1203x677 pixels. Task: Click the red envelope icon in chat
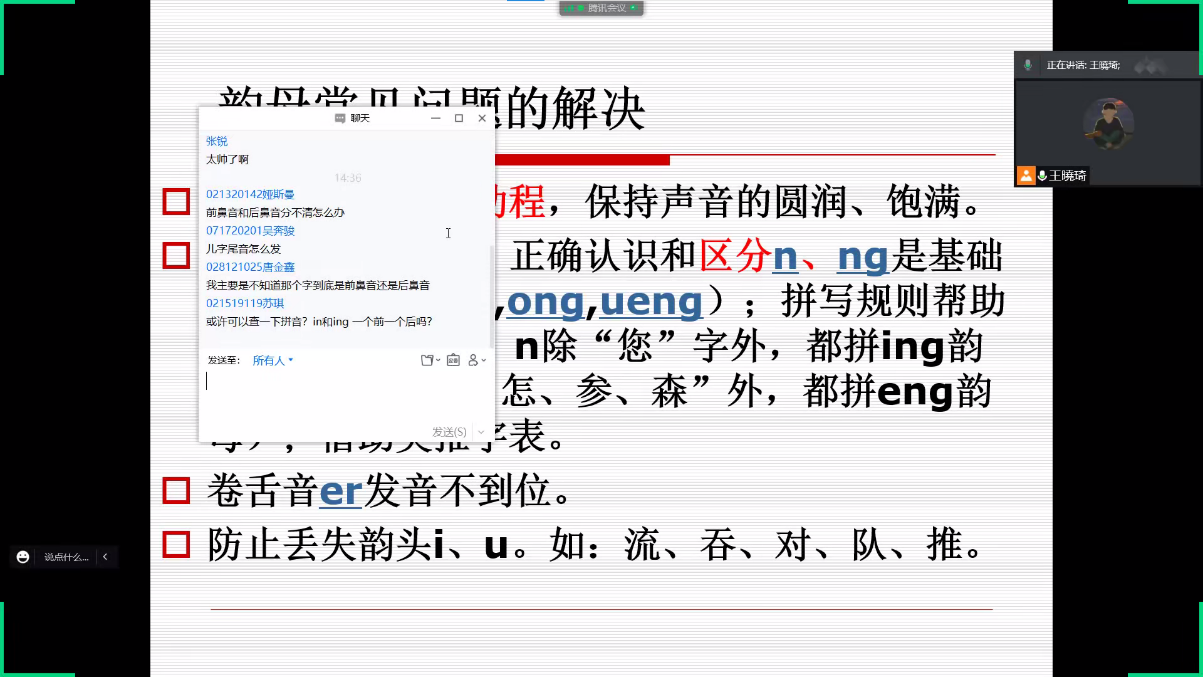pos(453,360)
